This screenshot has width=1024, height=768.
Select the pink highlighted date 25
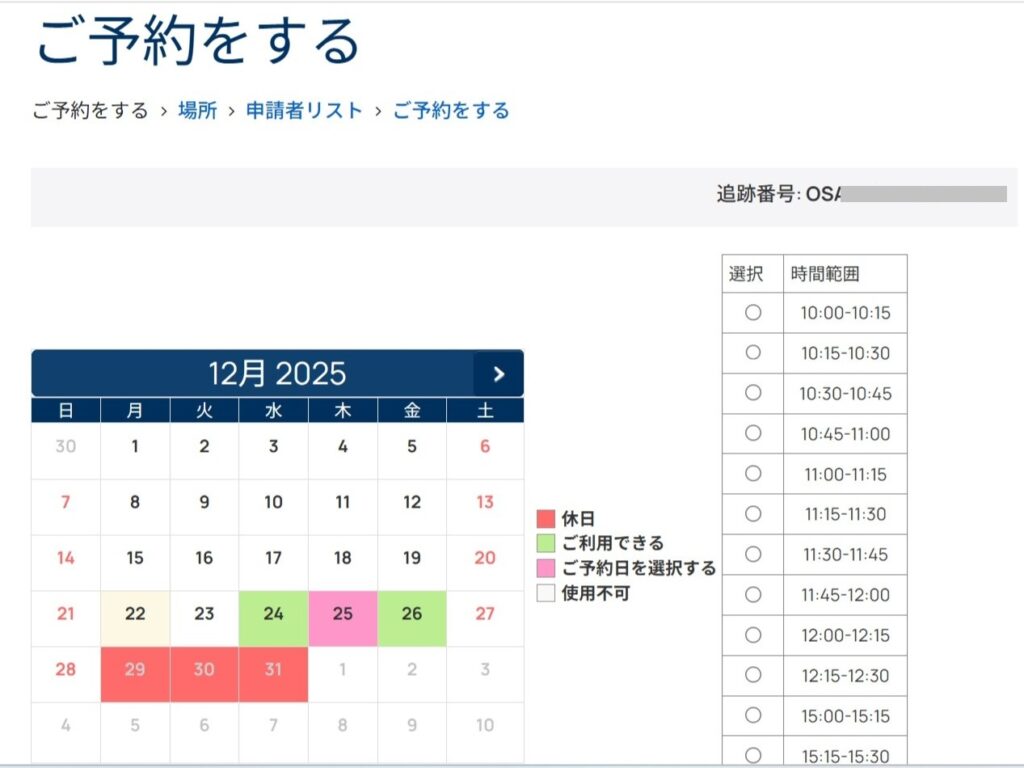(342, 614)
